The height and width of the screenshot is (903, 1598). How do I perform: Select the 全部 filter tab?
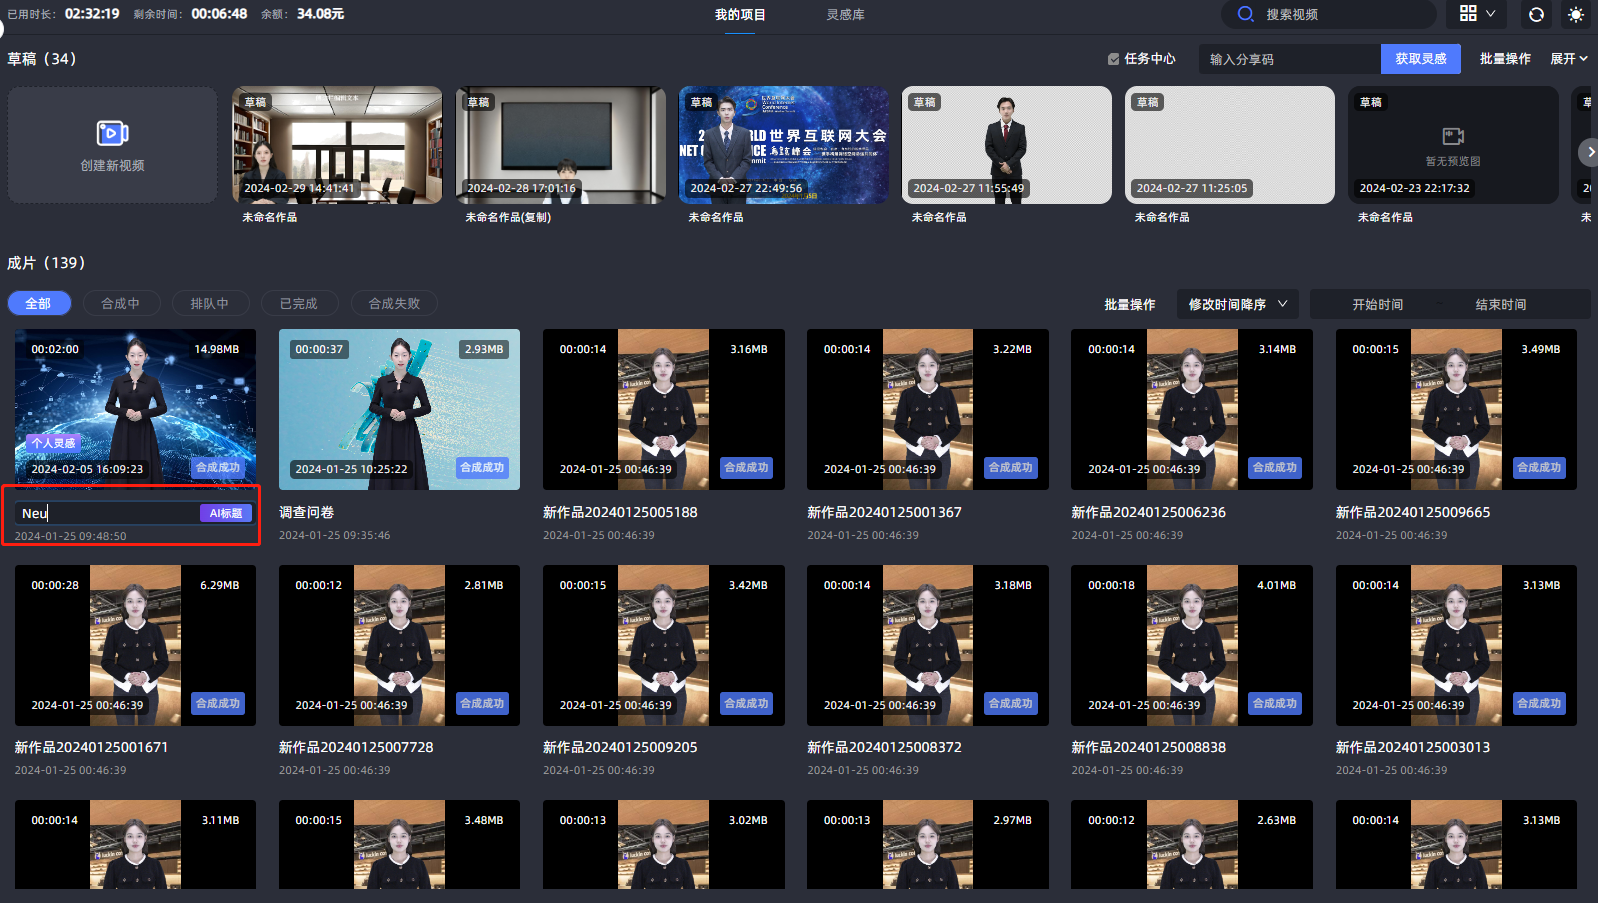click(39, 303)
